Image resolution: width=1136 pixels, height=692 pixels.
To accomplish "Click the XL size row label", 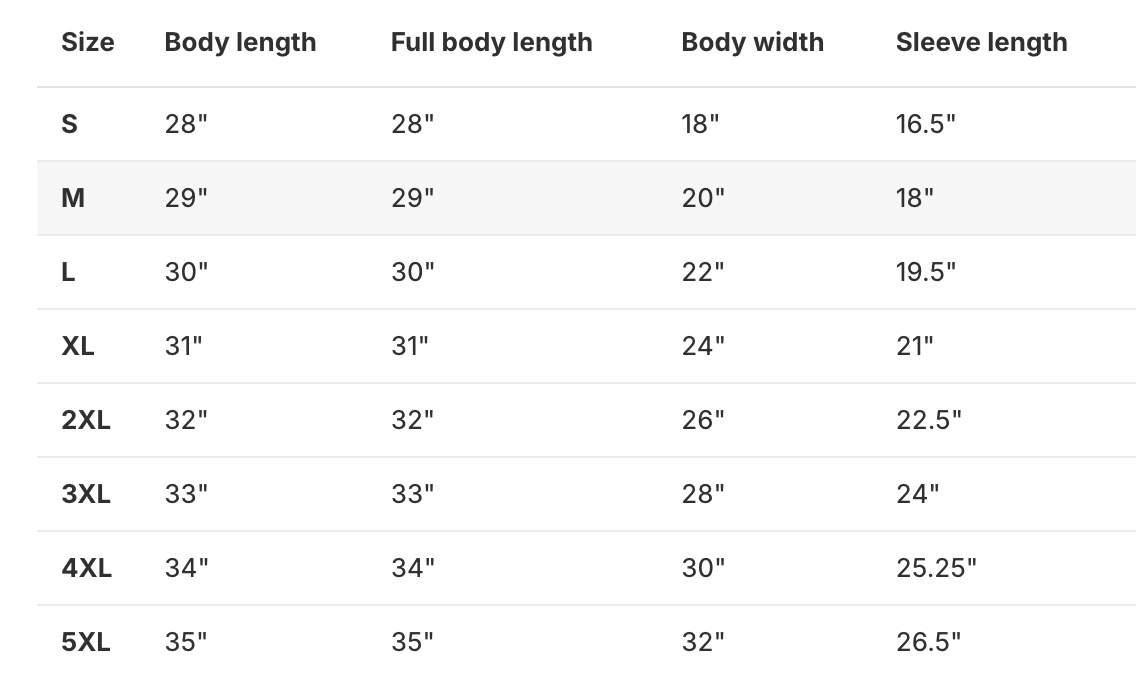I will click(x=78, y=346).
